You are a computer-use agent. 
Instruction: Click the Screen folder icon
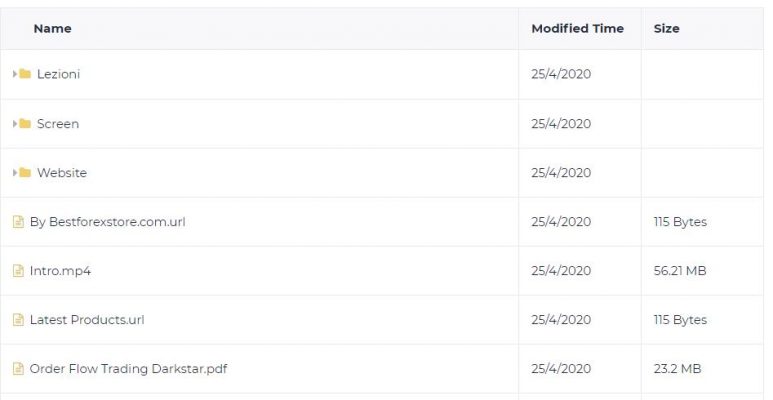coord(25,123)
